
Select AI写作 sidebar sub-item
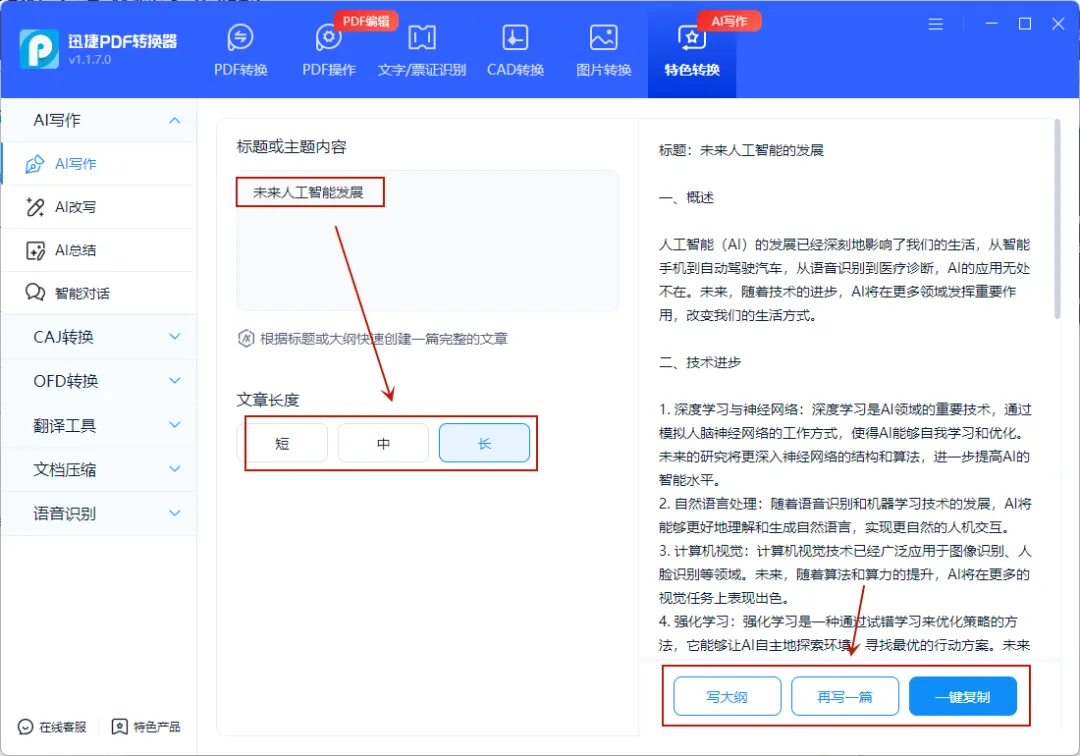click(x=98, y=164)
